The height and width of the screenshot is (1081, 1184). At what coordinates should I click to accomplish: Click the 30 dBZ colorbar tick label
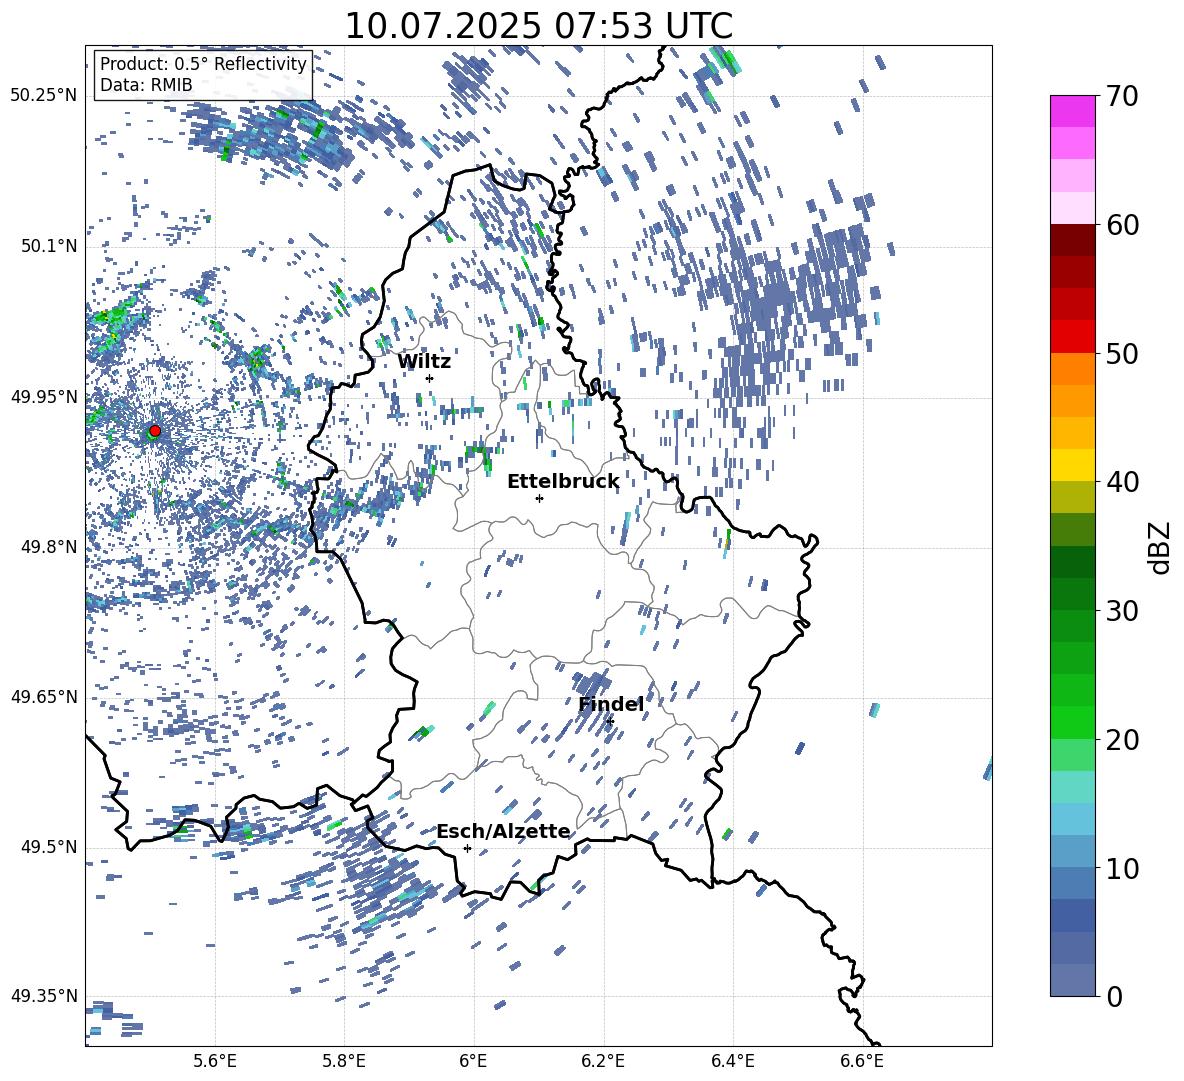pos(1122,611)
